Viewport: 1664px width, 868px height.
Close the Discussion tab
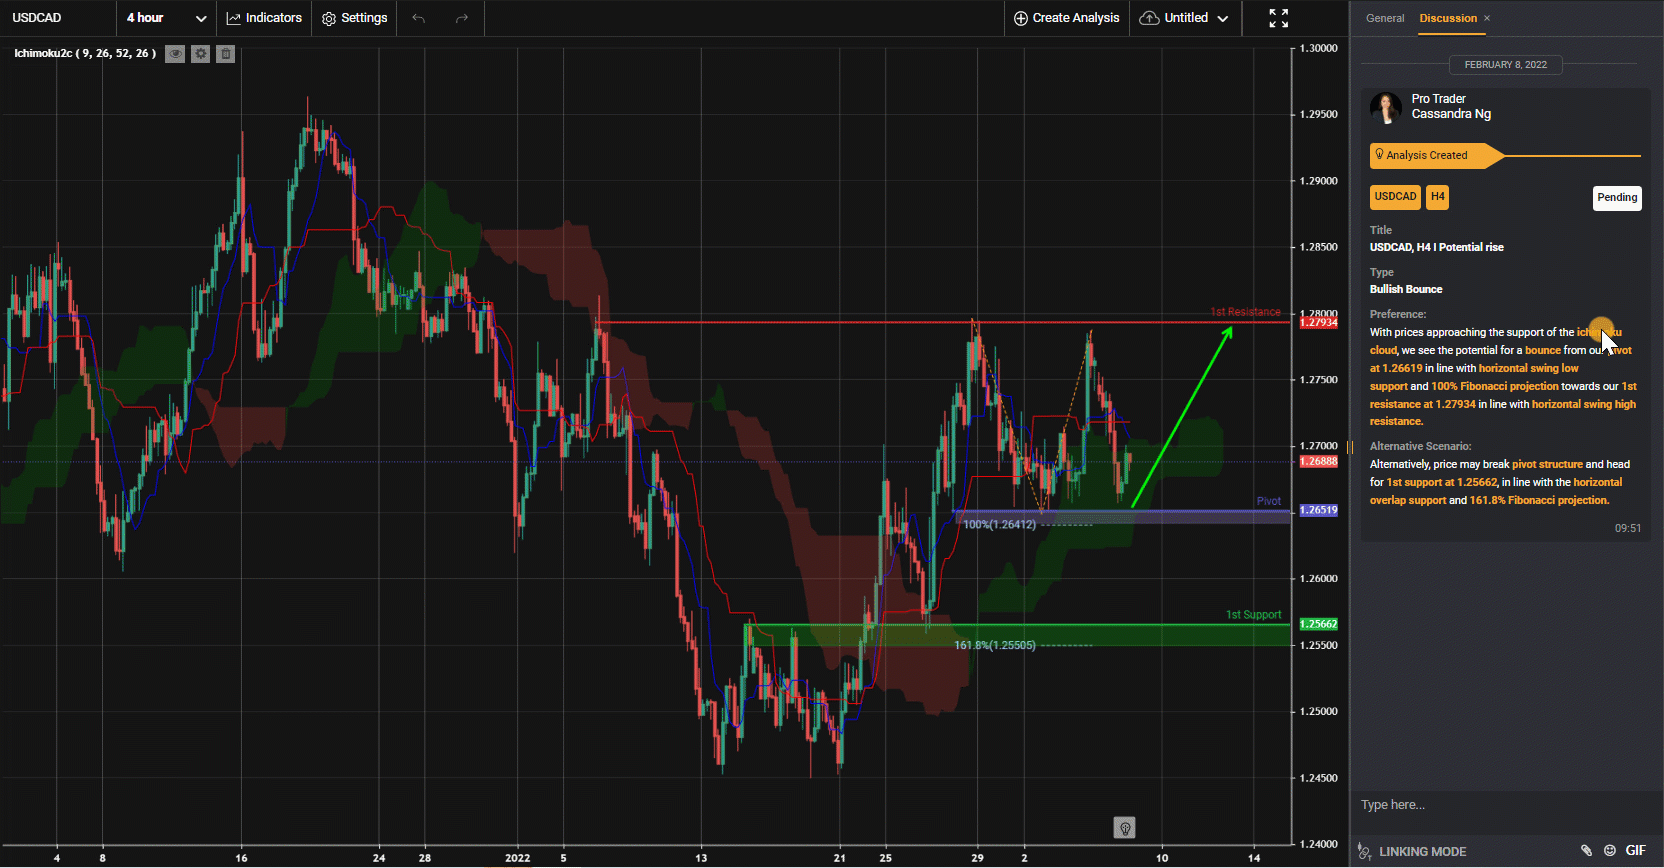click(1487, 18)
